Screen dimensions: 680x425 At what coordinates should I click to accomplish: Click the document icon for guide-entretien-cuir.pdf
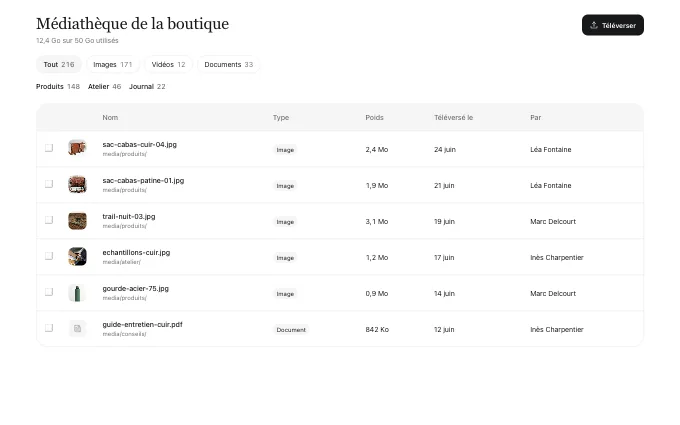coord(77,329)
